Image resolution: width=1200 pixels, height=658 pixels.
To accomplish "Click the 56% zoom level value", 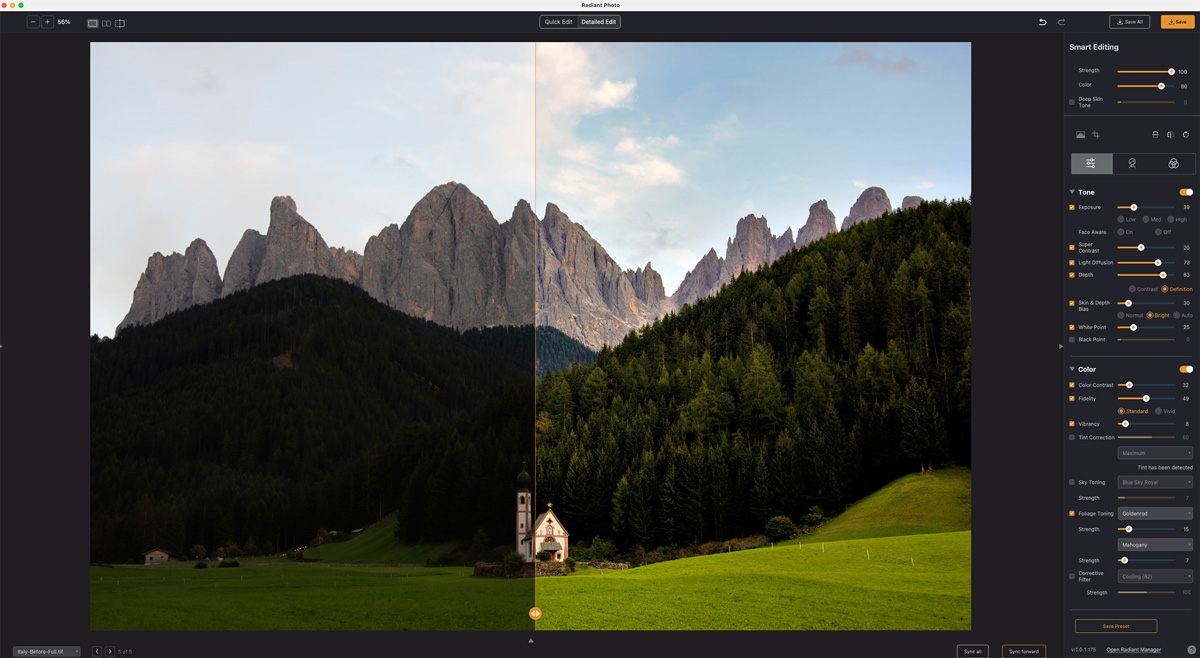I will point(64,22).
